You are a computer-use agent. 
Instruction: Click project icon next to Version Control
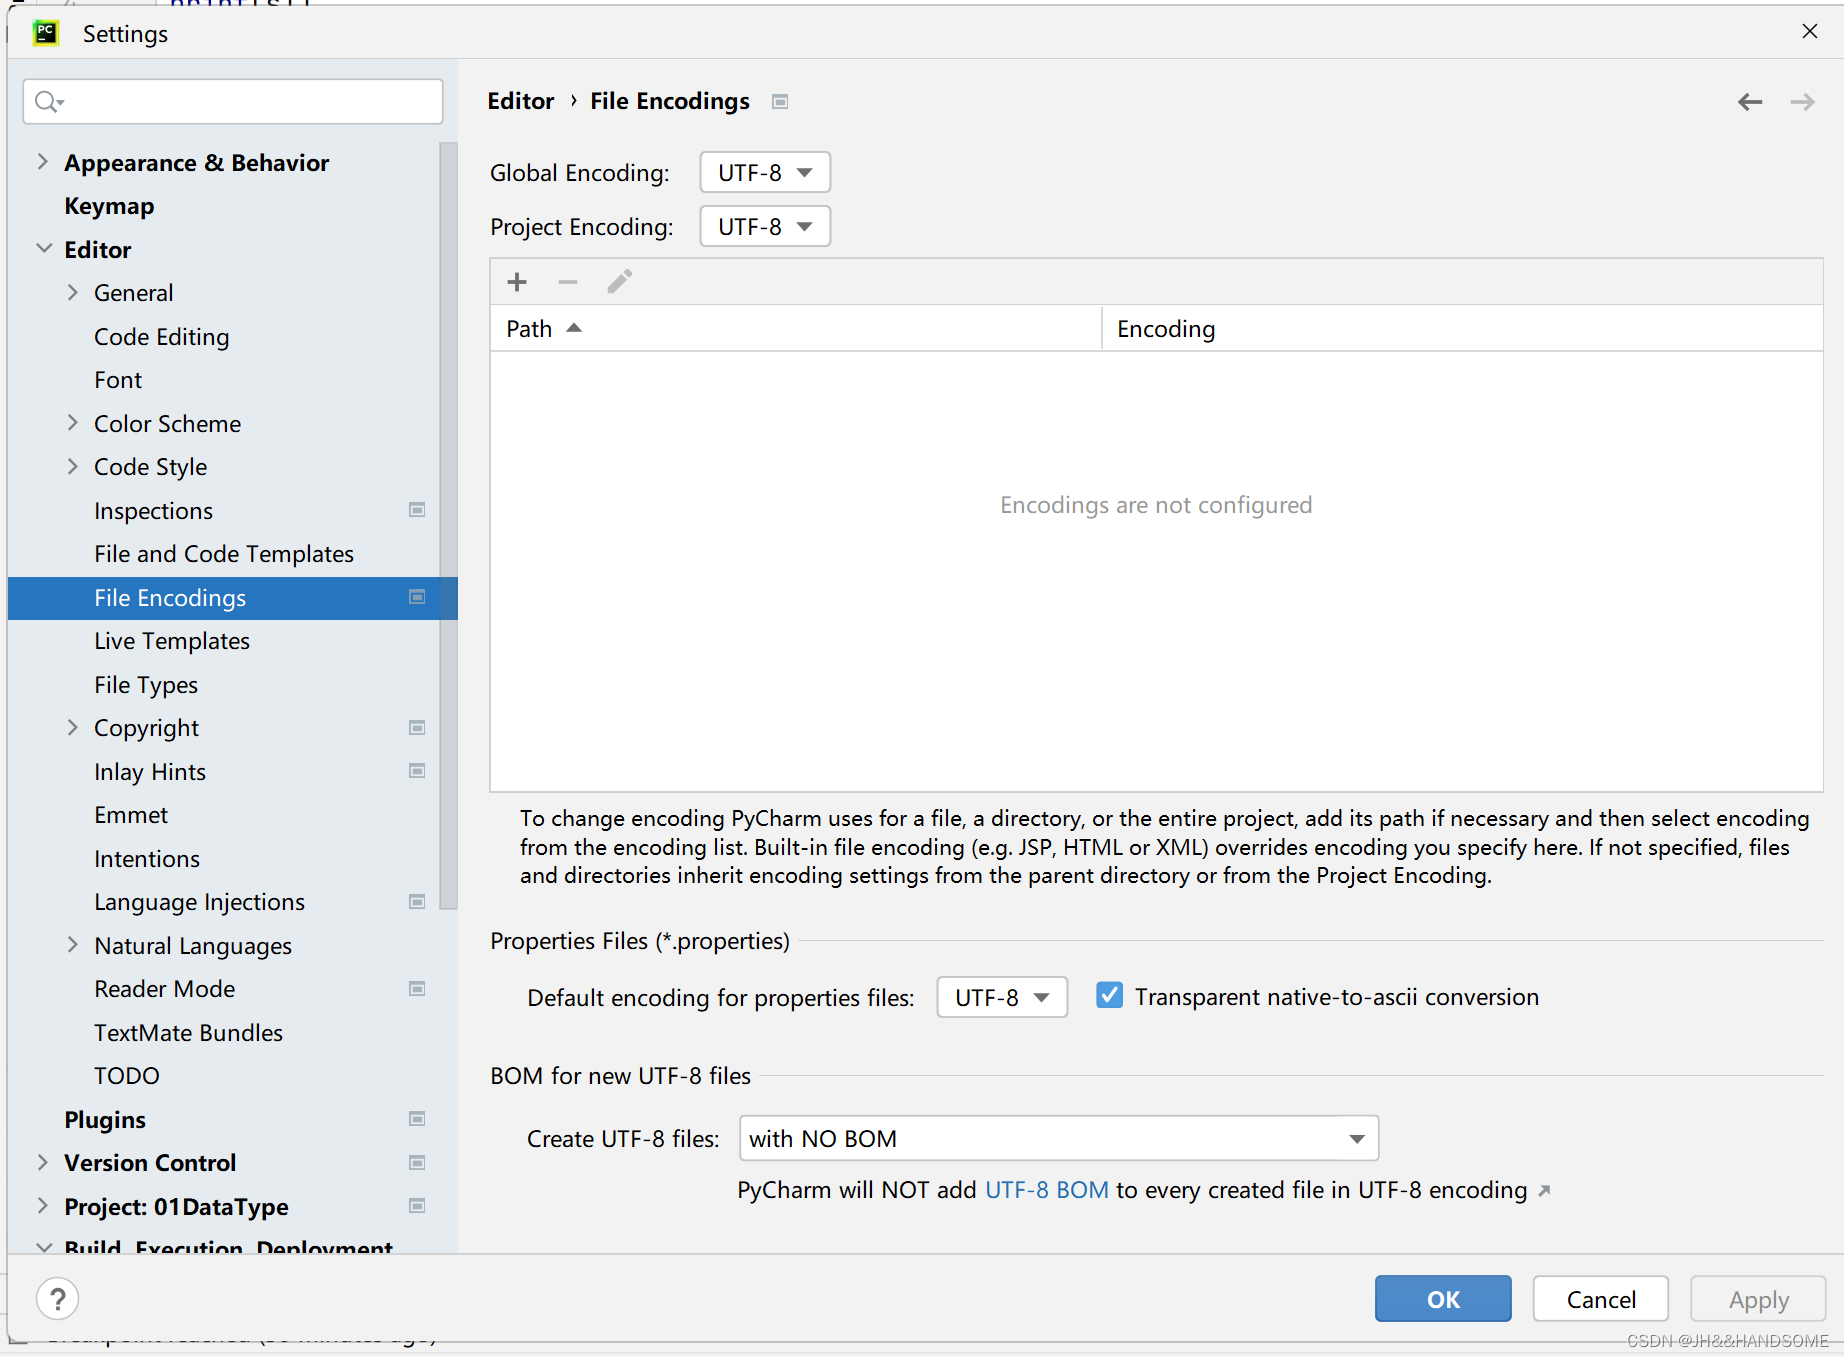pos(417,1163)
